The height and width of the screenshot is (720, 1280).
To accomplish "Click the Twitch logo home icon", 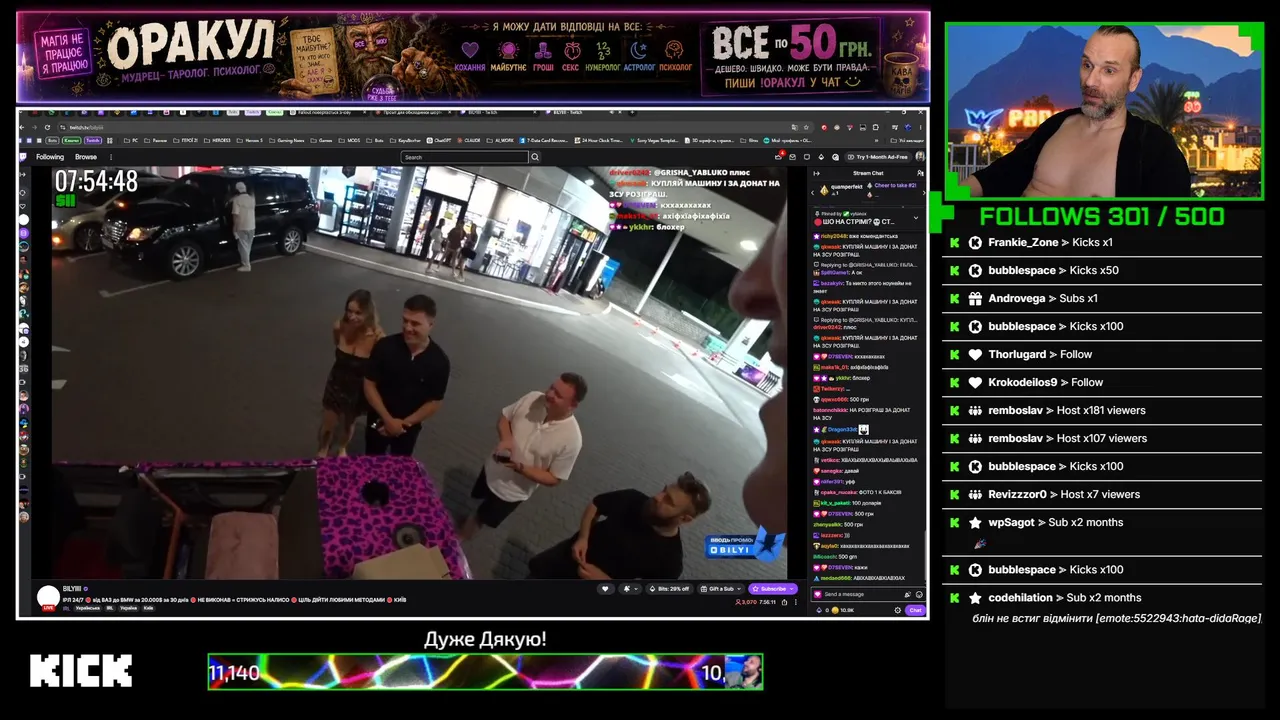I will tap(23, 157).
